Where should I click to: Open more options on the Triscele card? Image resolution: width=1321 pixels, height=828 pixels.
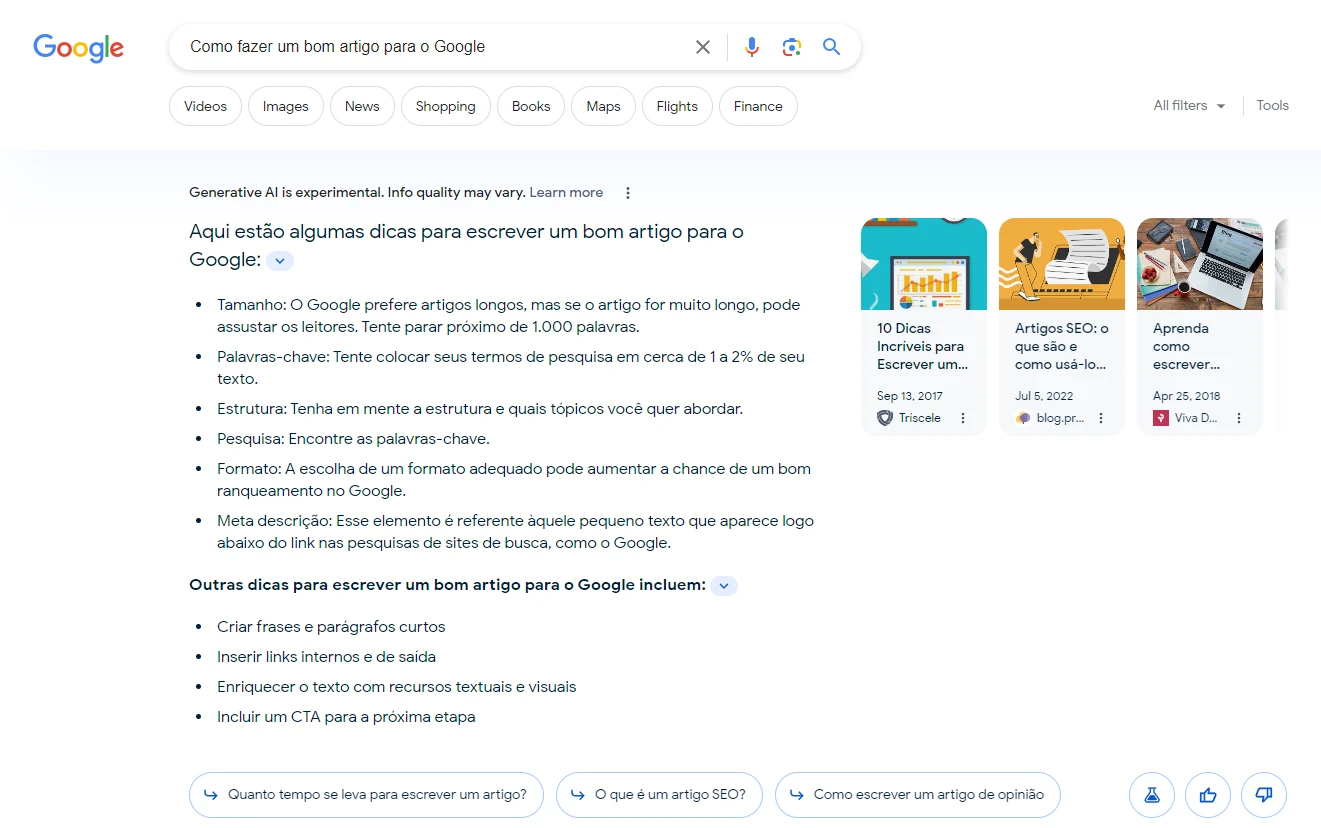(x=963, y=418)
